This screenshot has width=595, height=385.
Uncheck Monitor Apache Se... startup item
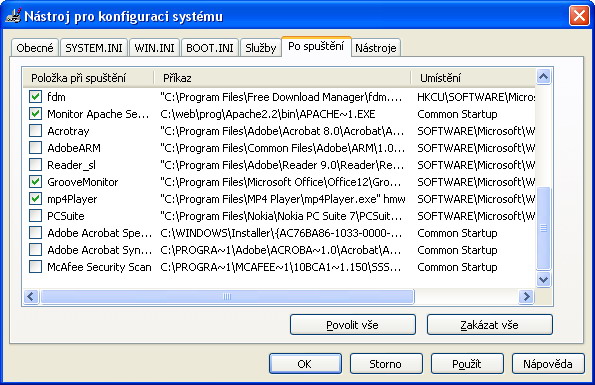(x=35, y=114)
